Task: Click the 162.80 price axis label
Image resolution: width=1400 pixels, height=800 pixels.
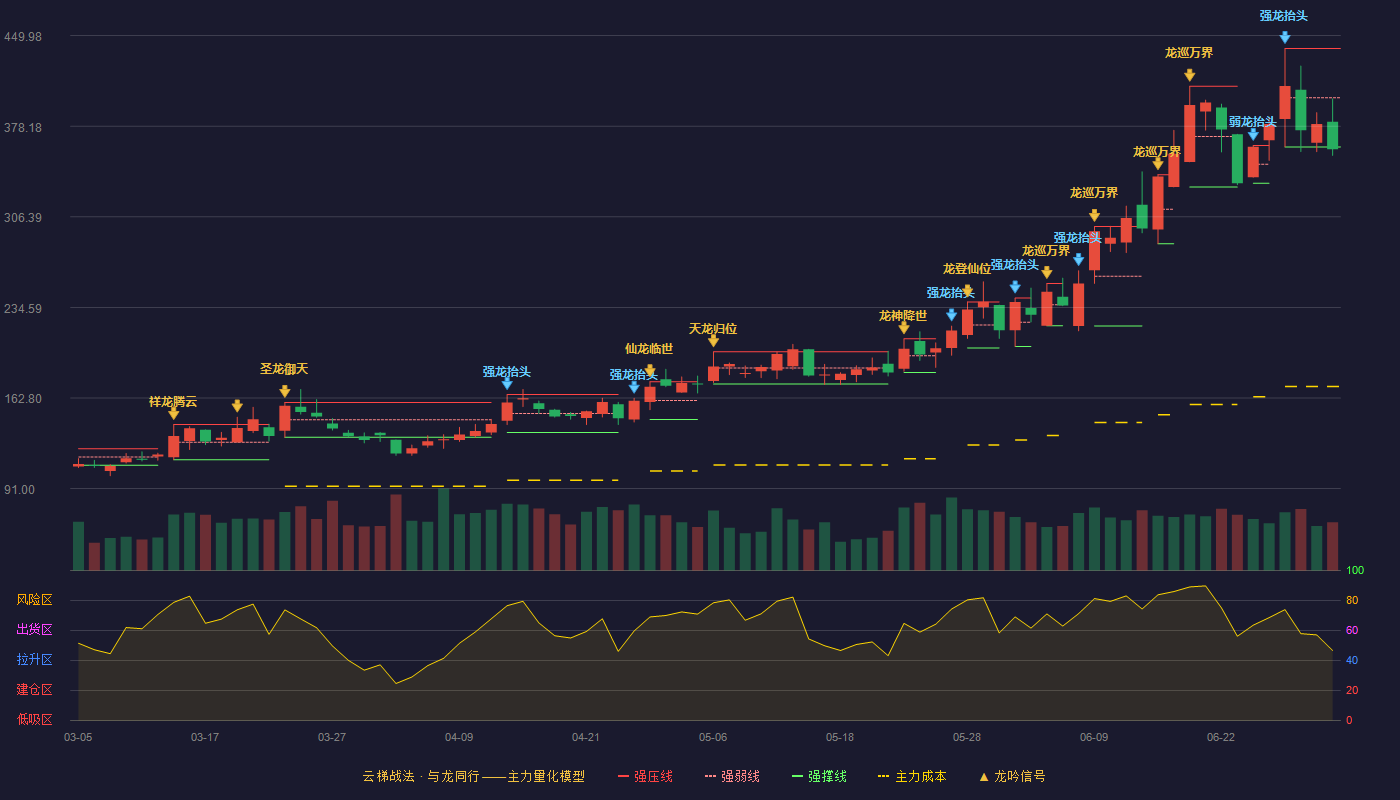Action: tap(23, 399)
